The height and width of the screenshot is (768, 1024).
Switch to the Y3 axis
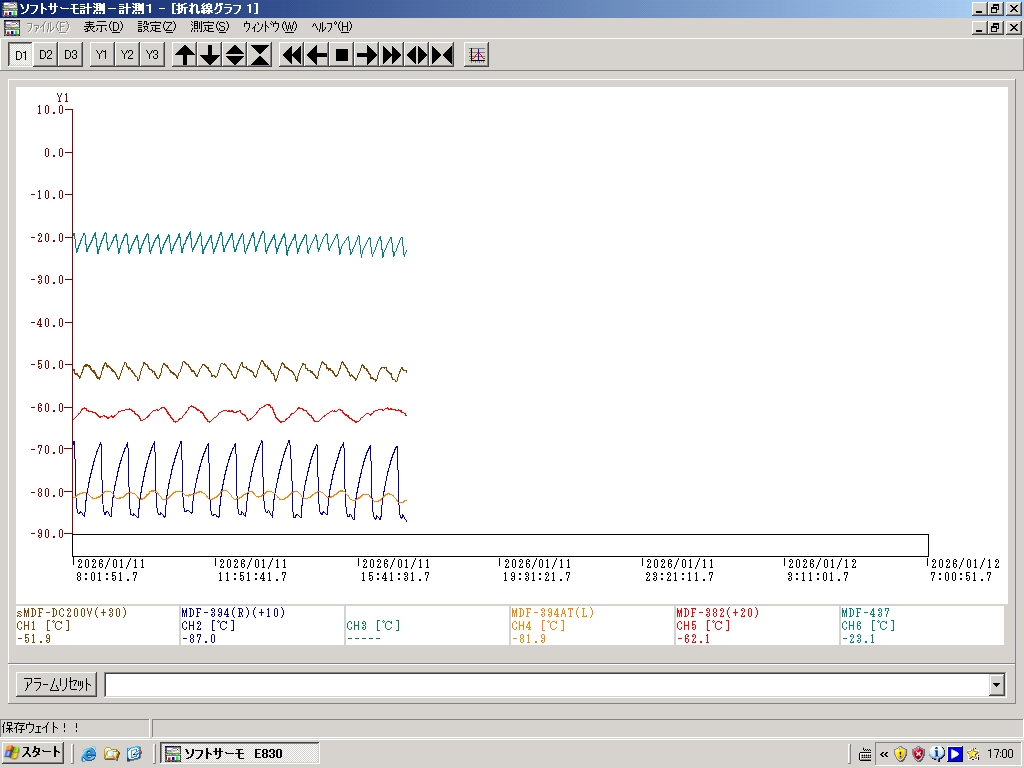[152, 55]
